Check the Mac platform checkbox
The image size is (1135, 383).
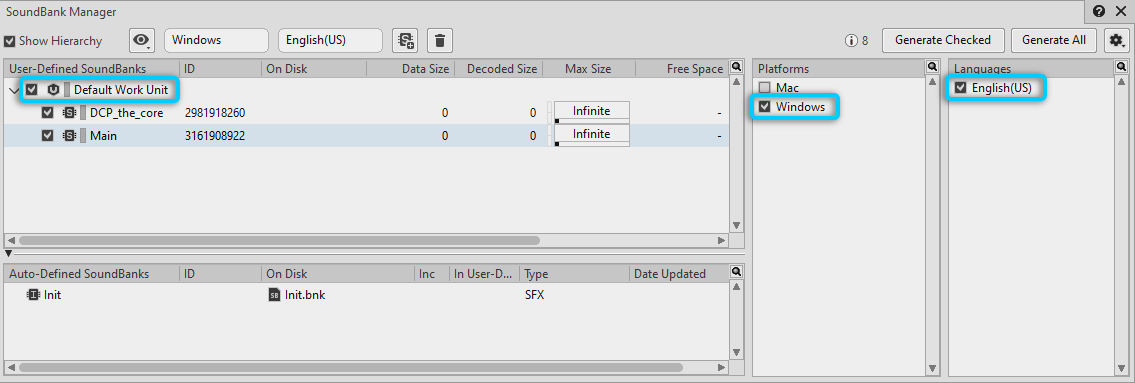click(764, 88)
